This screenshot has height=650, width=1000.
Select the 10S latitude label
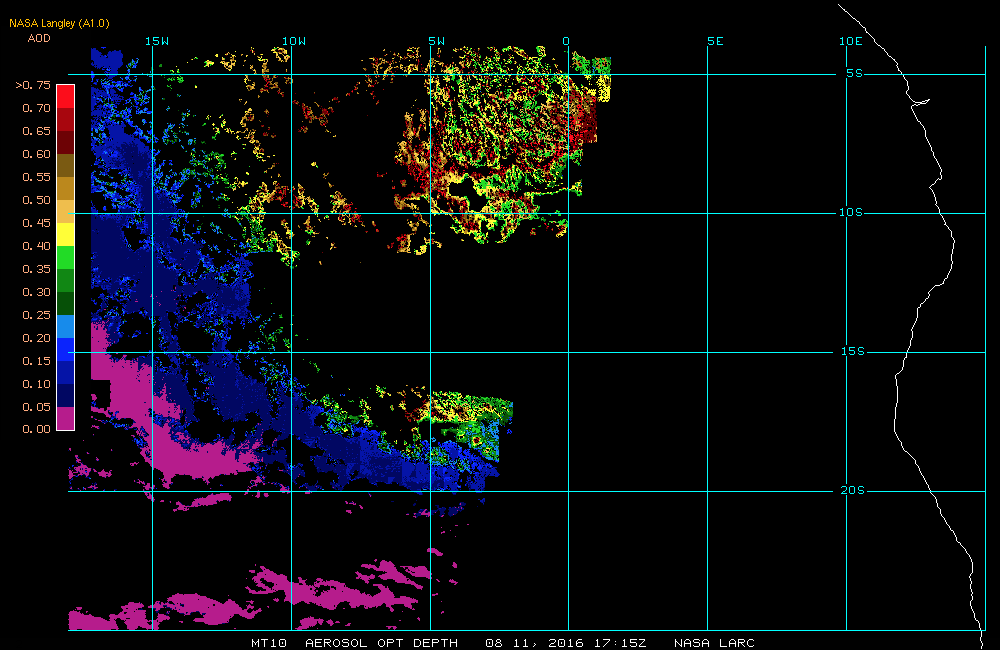pyautogui.click(x=851, y=212)
